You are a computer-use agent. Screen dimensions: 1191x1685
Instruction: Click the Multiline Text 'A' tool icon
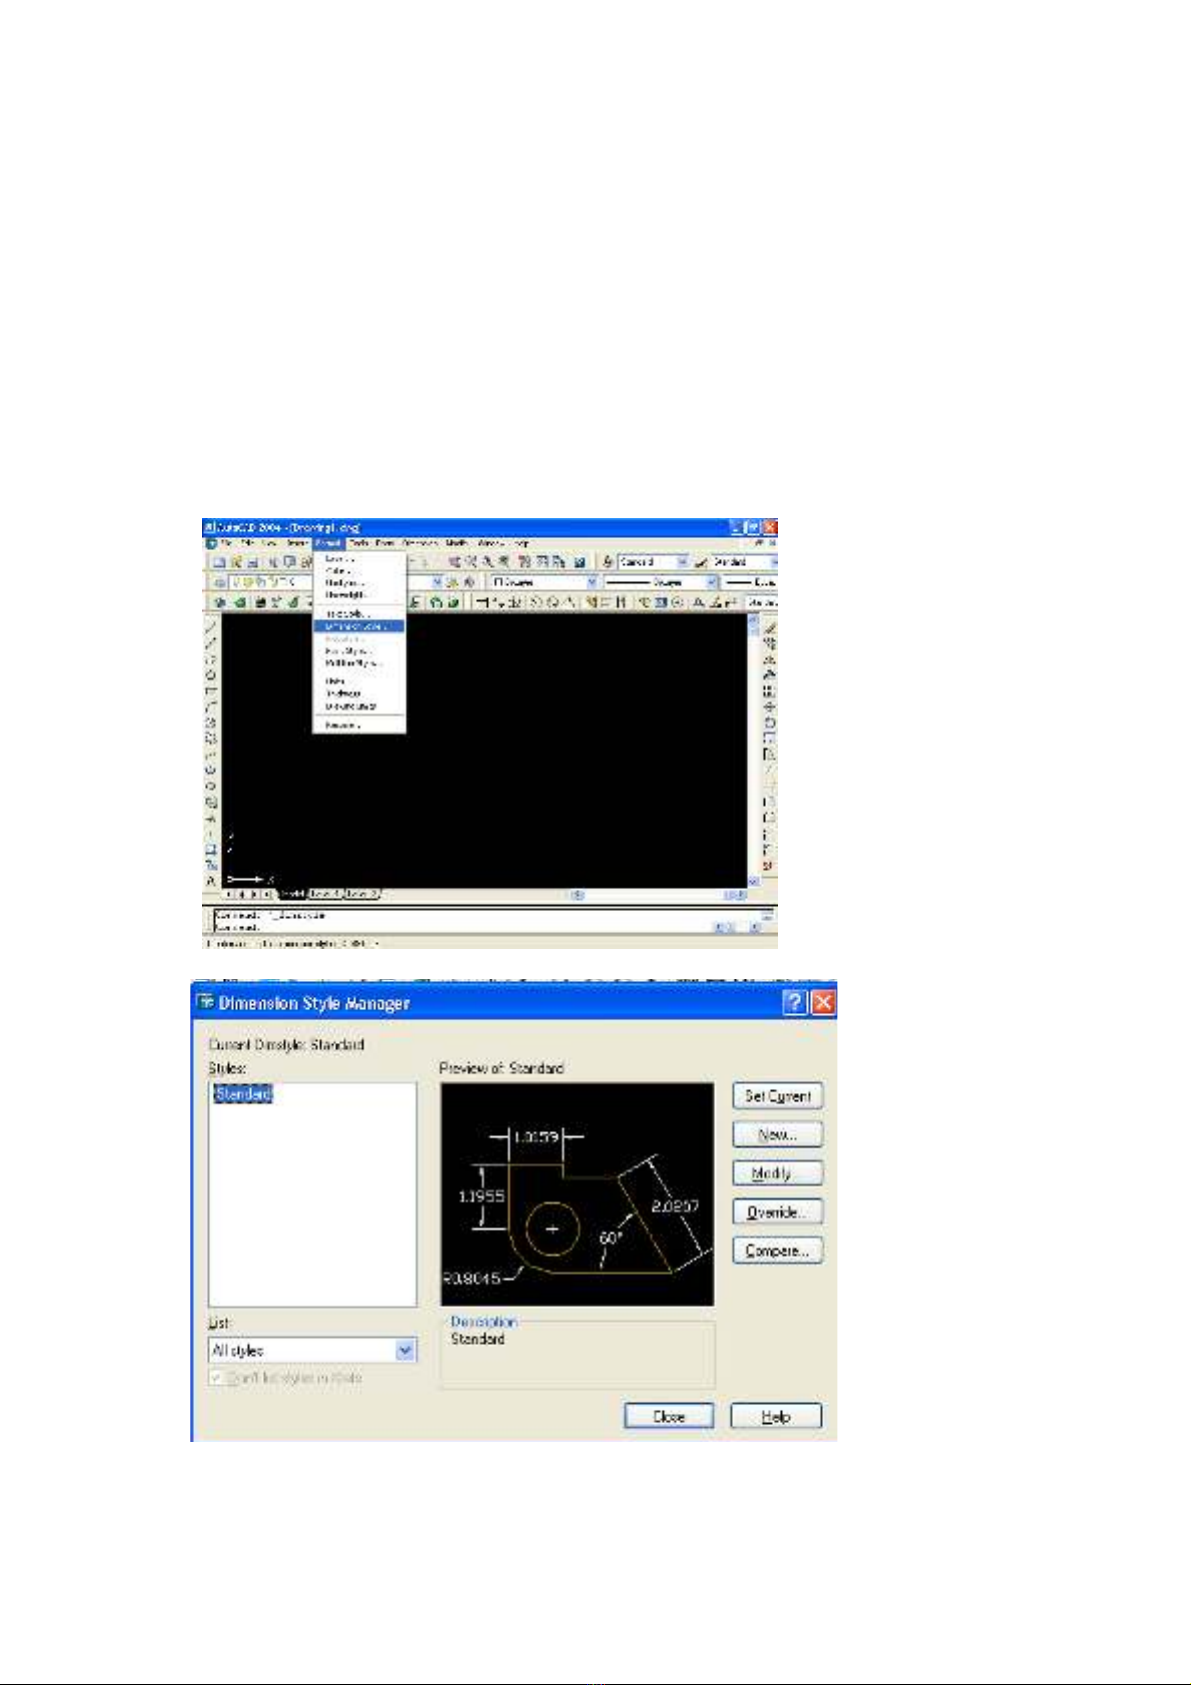coord(211,882)
